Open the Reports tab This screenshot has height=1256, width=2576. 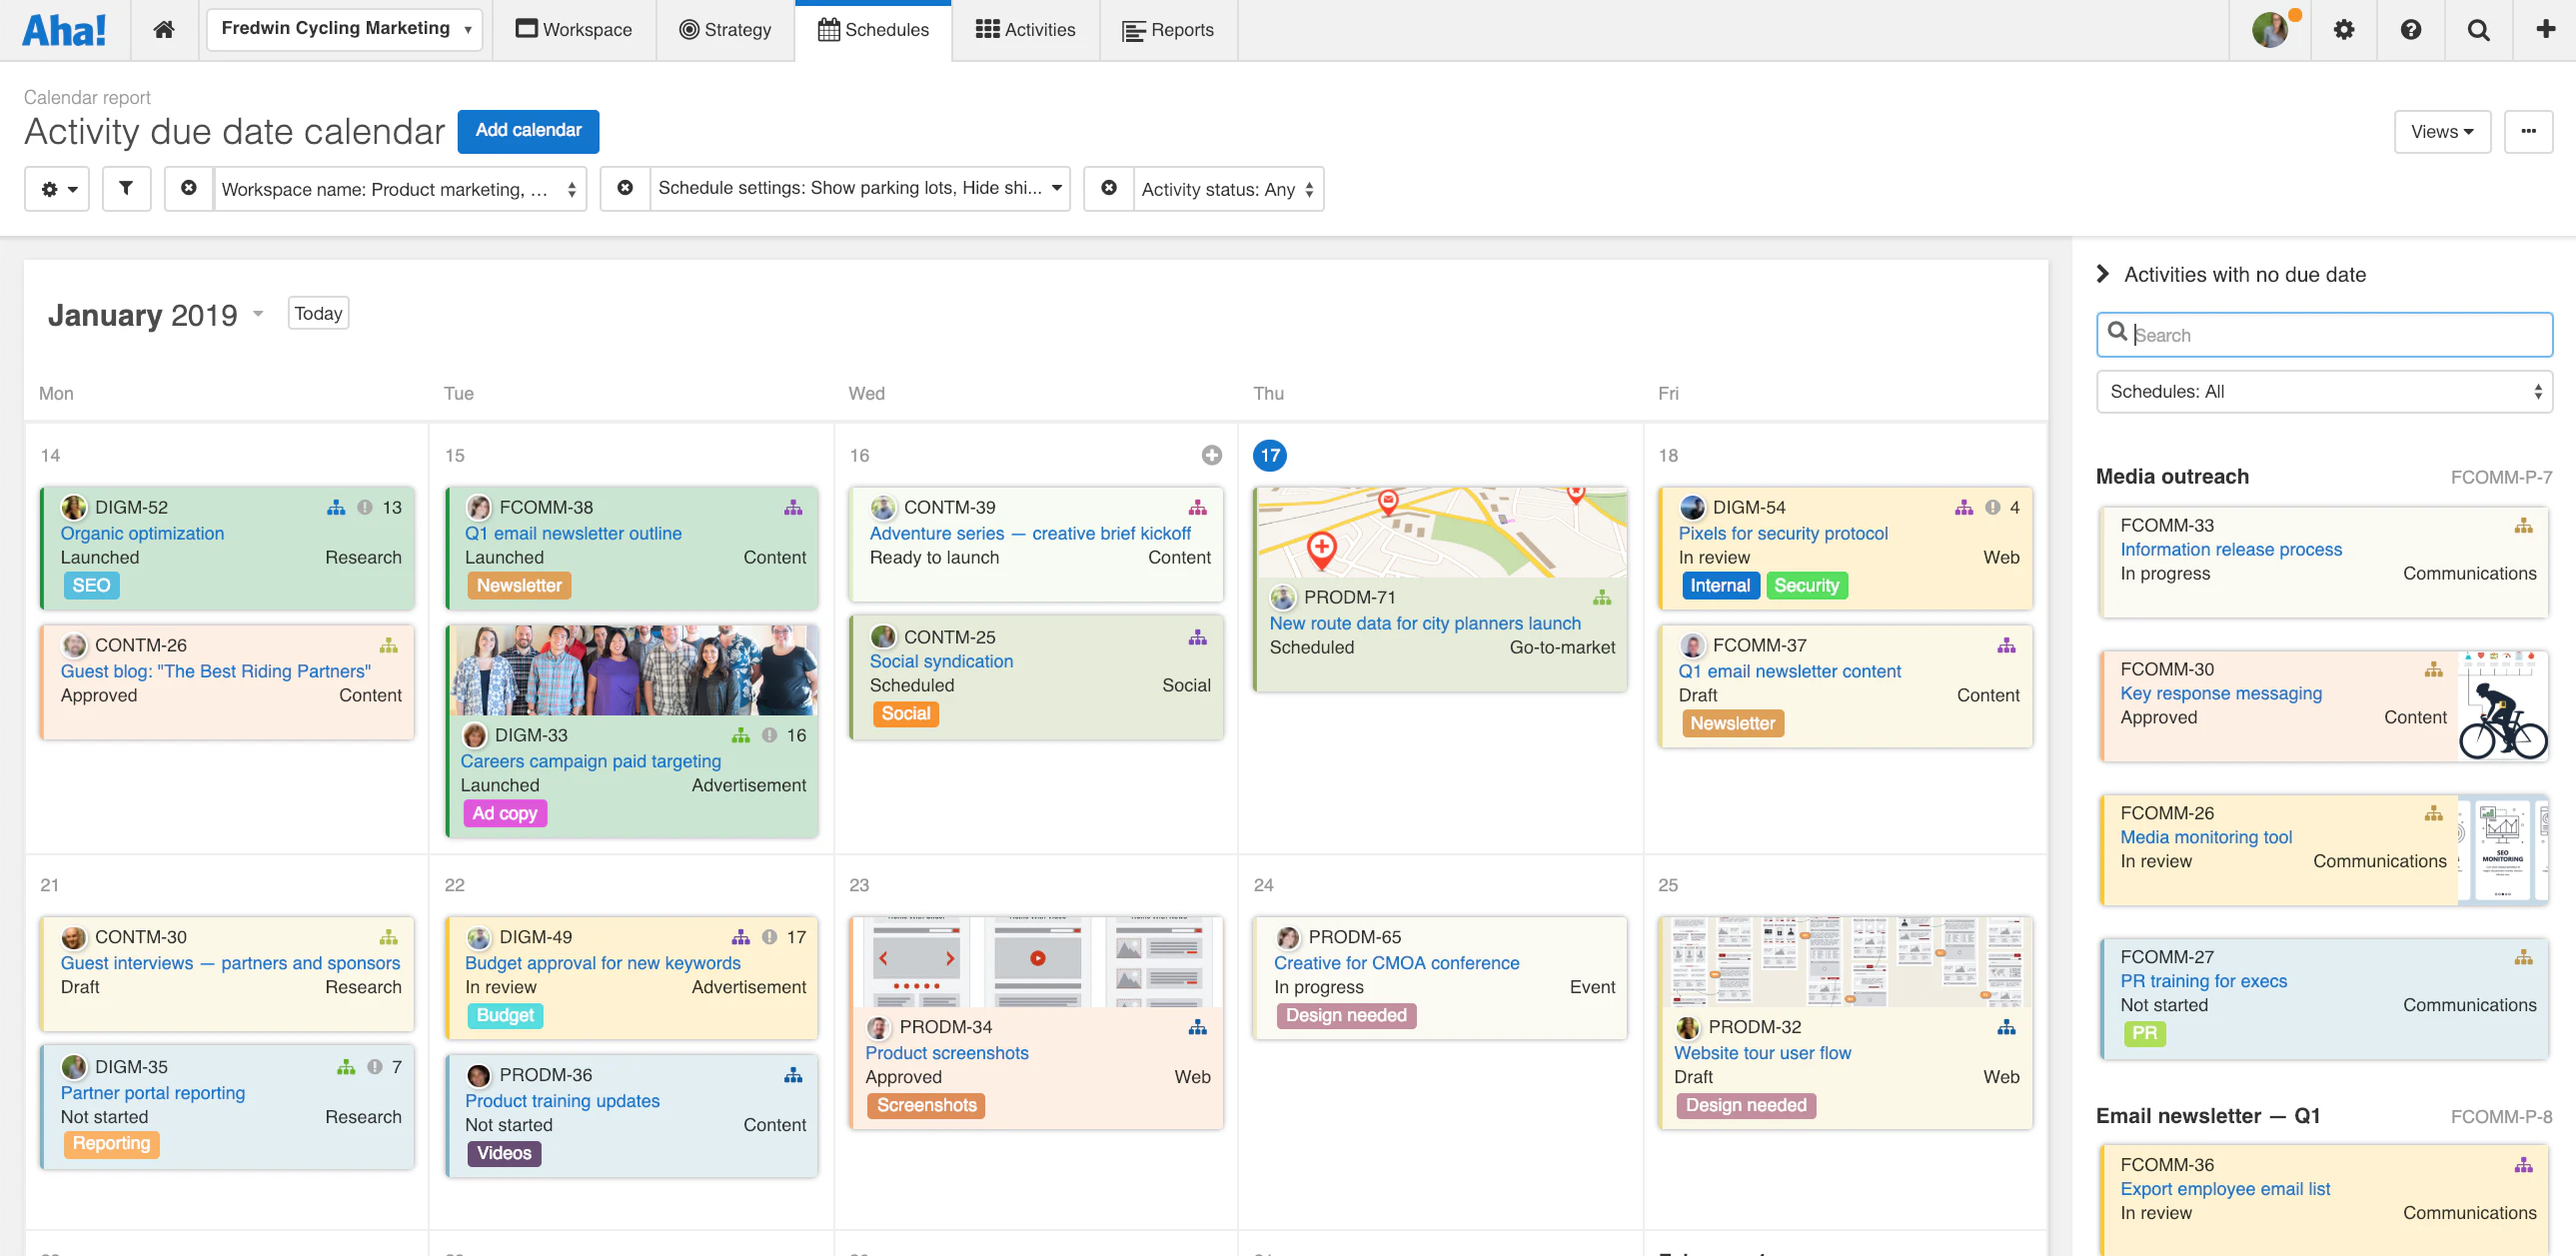[x=1168, y=30]
